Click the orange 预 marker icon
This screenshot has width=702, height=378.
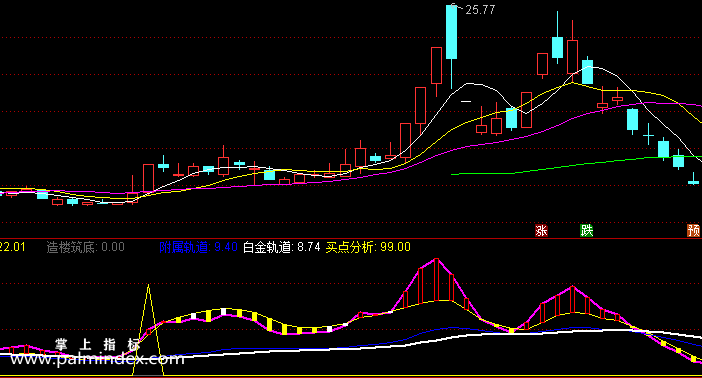(x=693, y=230)
